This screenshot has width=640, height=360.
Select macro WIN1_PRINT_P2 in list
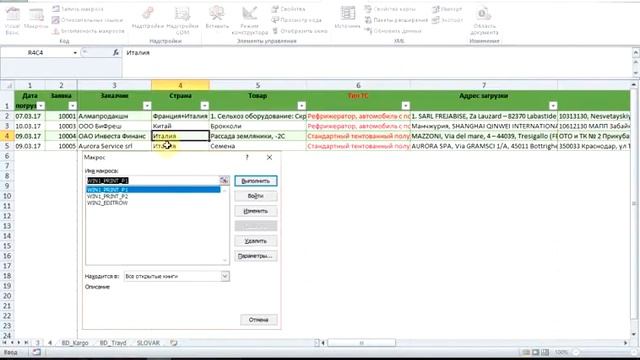(x=153, y=196)
